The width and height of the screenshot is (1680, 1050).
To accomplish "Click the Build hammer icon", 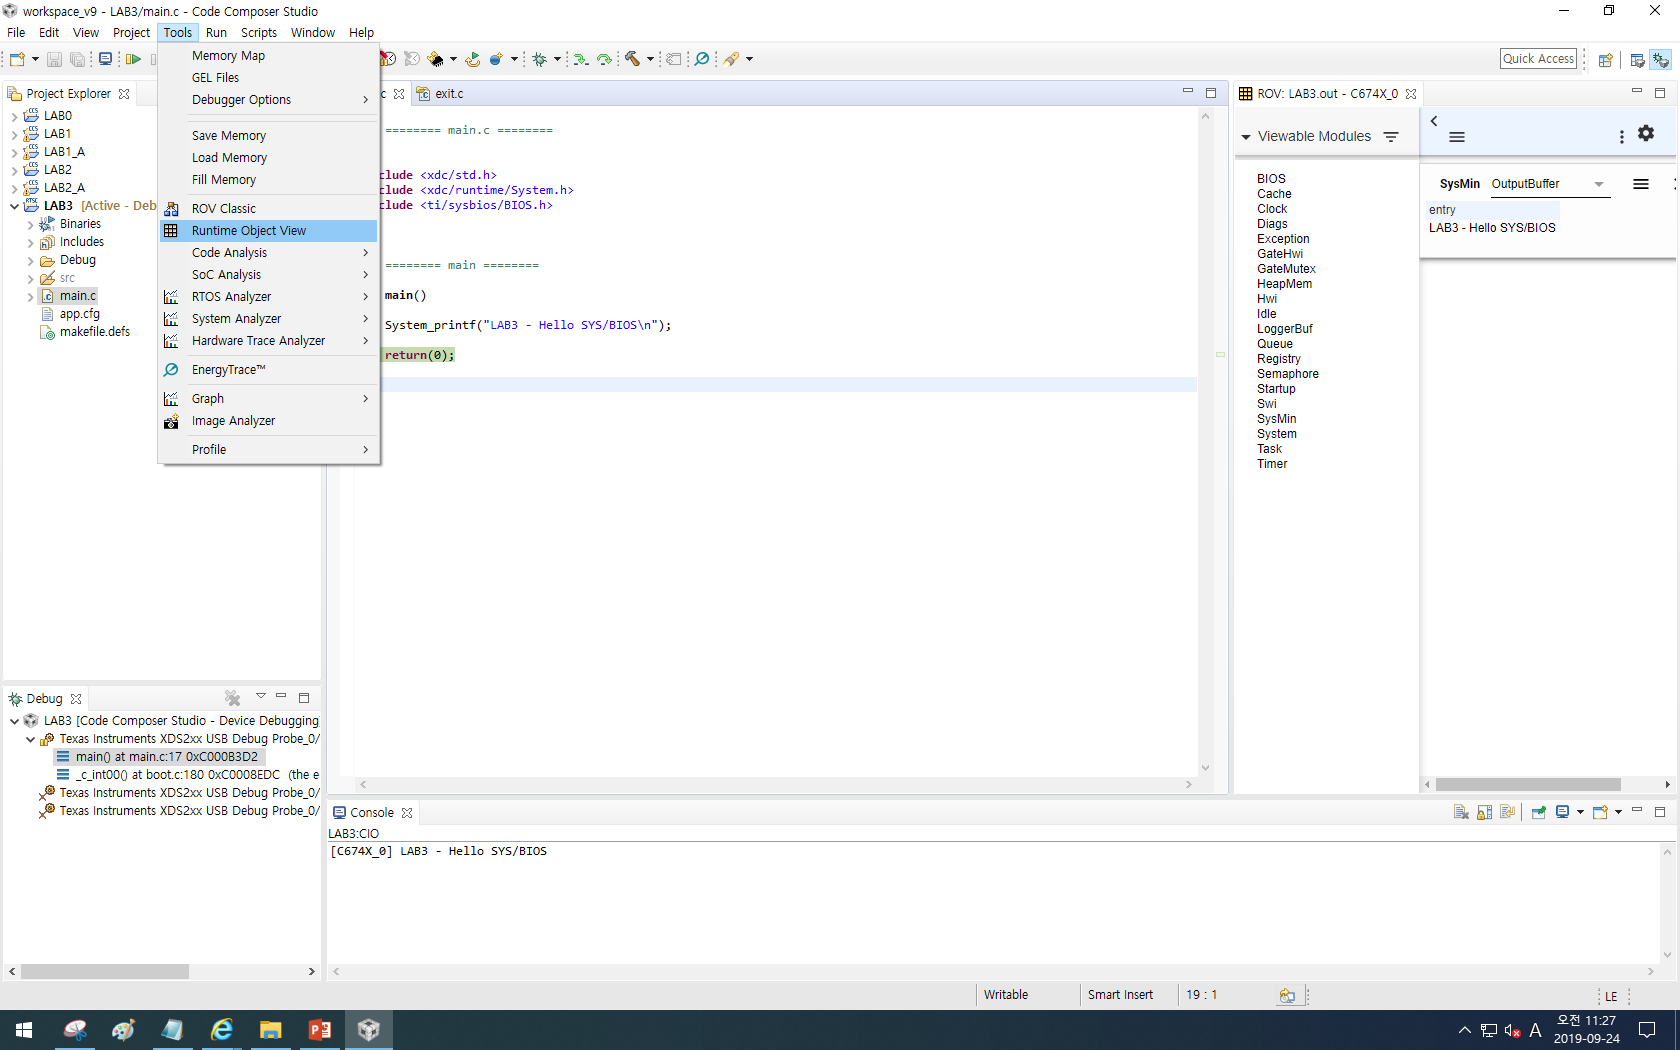I will point(632,59).
